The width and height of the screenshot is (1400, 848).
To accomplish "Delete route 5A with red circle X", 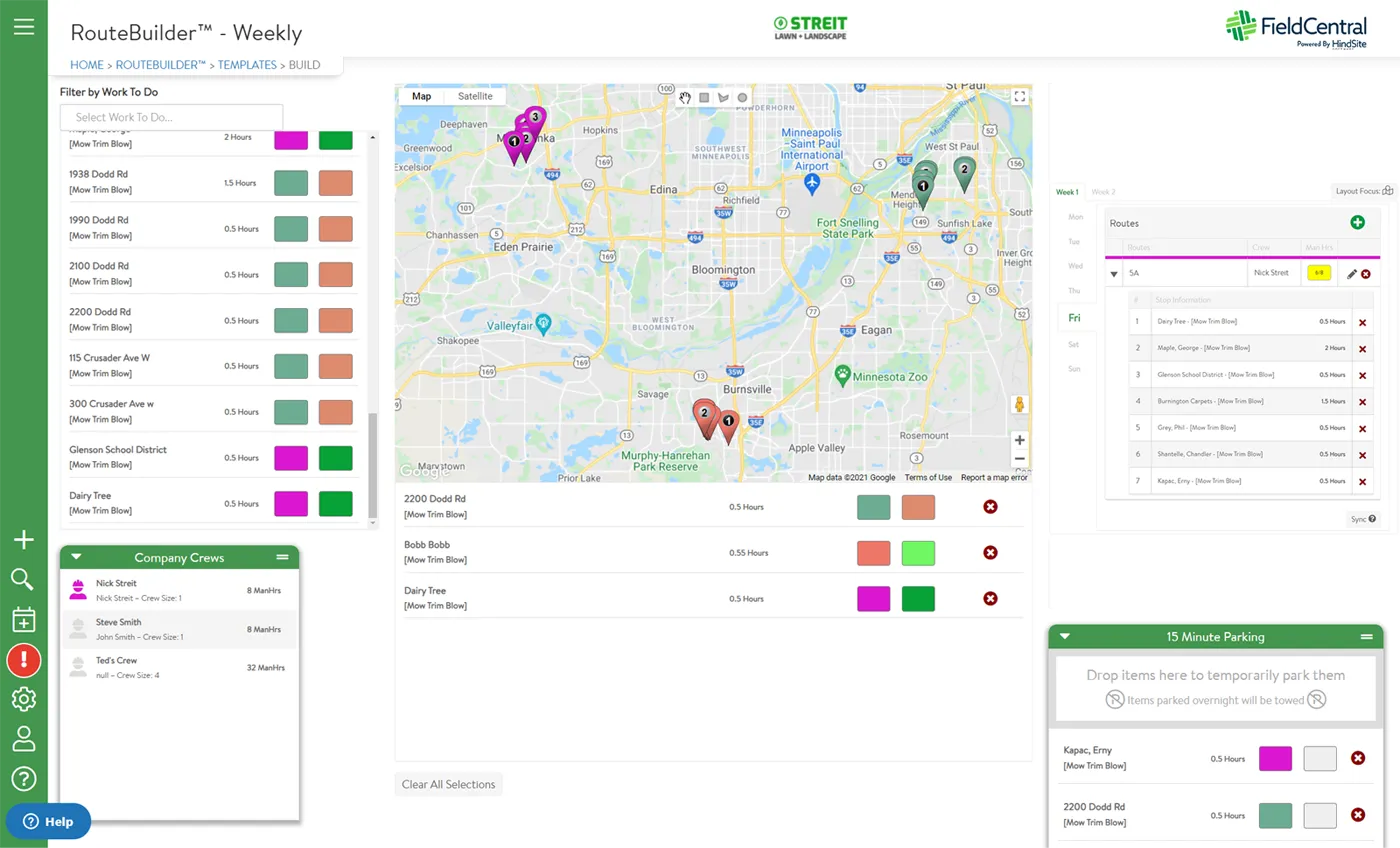I will click(x=1366, y=273).
